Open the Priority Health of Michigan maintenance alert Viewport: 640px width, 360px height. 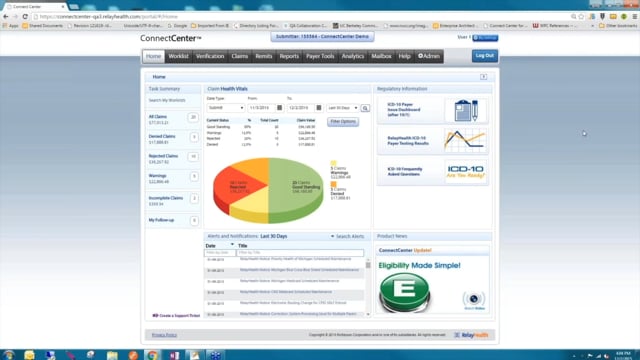point(295,259)
